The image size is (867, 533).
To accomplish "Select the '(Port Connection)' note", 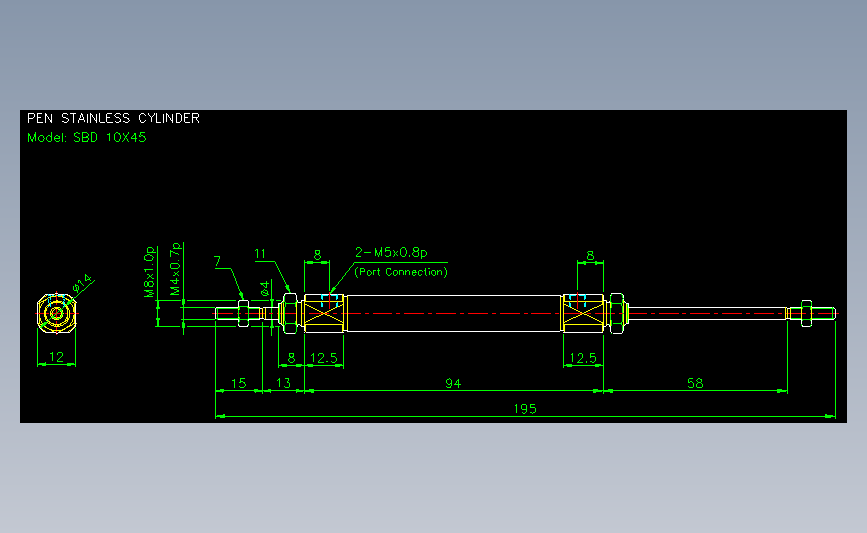I will coord(401,272).
